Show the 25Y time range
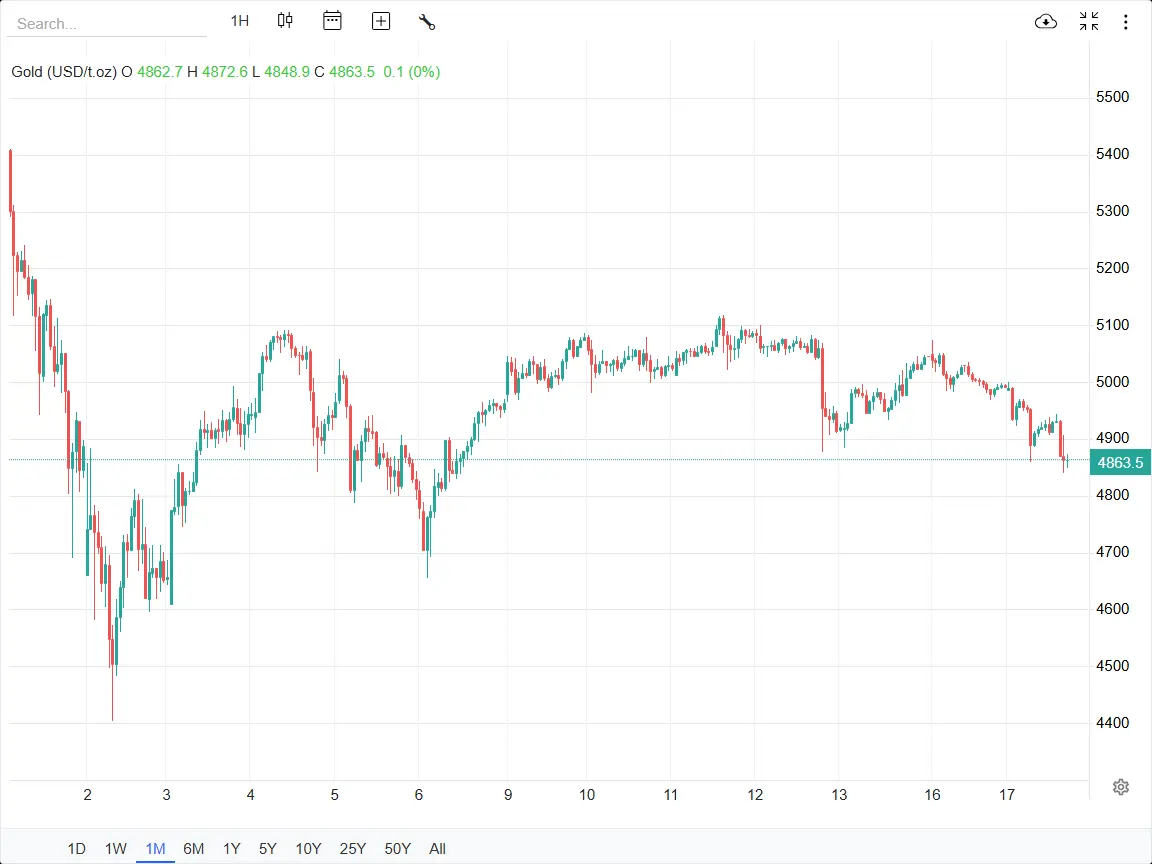Image resolution: width=1152 pixels, height=864 pixels. coord(352,849)
